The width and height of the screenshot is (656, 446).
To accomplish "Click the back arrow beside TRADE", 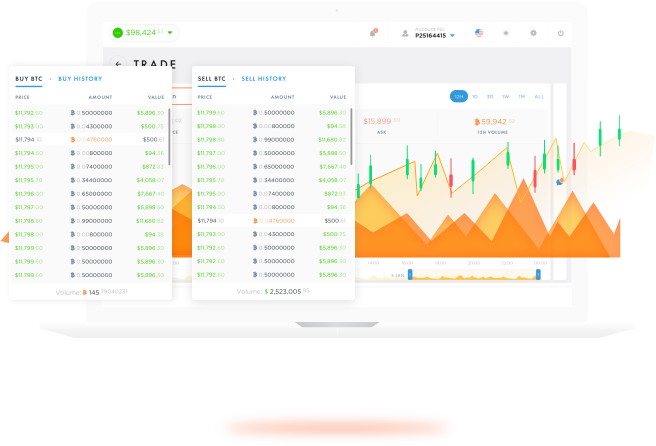I will coord(120,63).
